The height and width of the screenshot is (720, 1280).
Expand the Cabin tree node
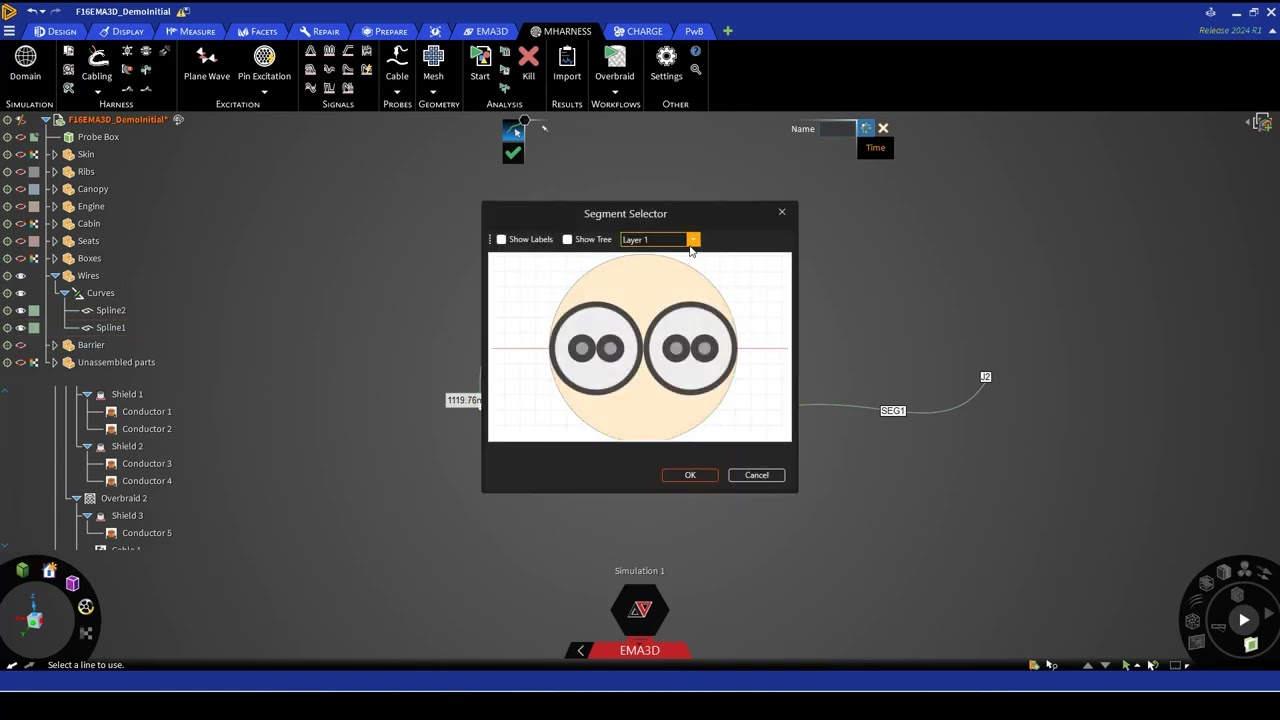[55, 224]
